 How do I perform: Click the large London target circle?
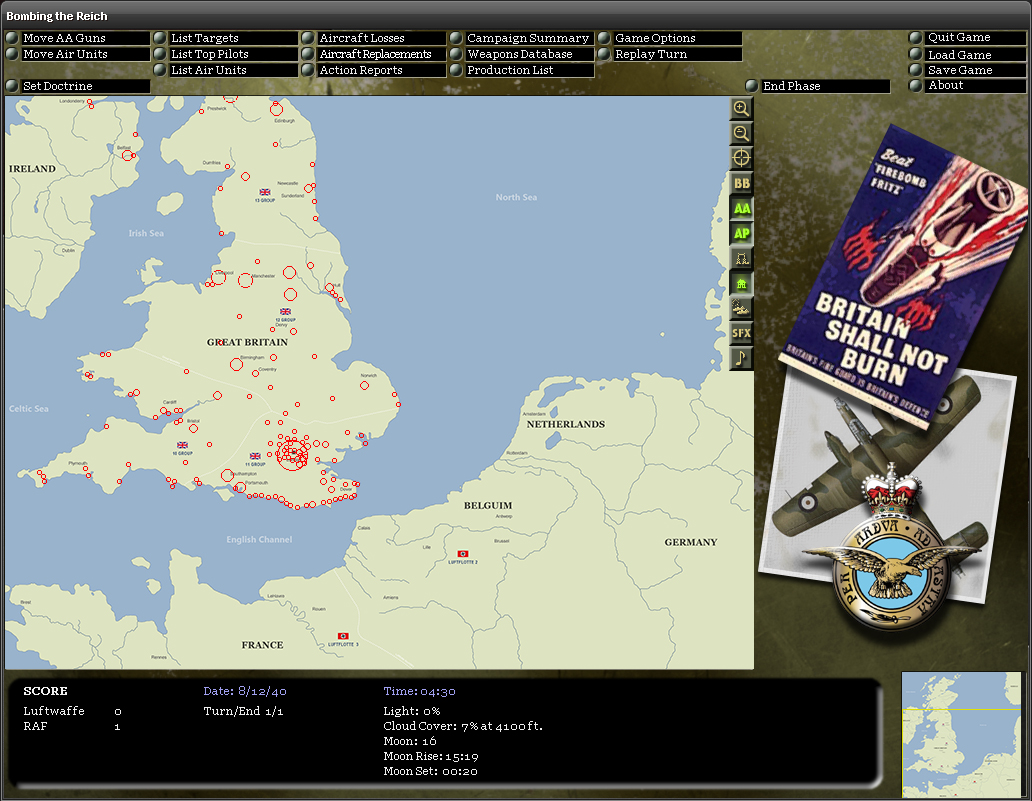292,454
